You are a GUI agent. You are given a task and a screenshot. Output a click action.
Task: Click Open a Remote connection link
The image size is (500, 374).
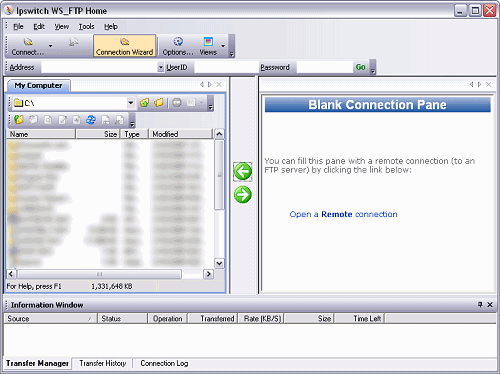coord(343,214)
